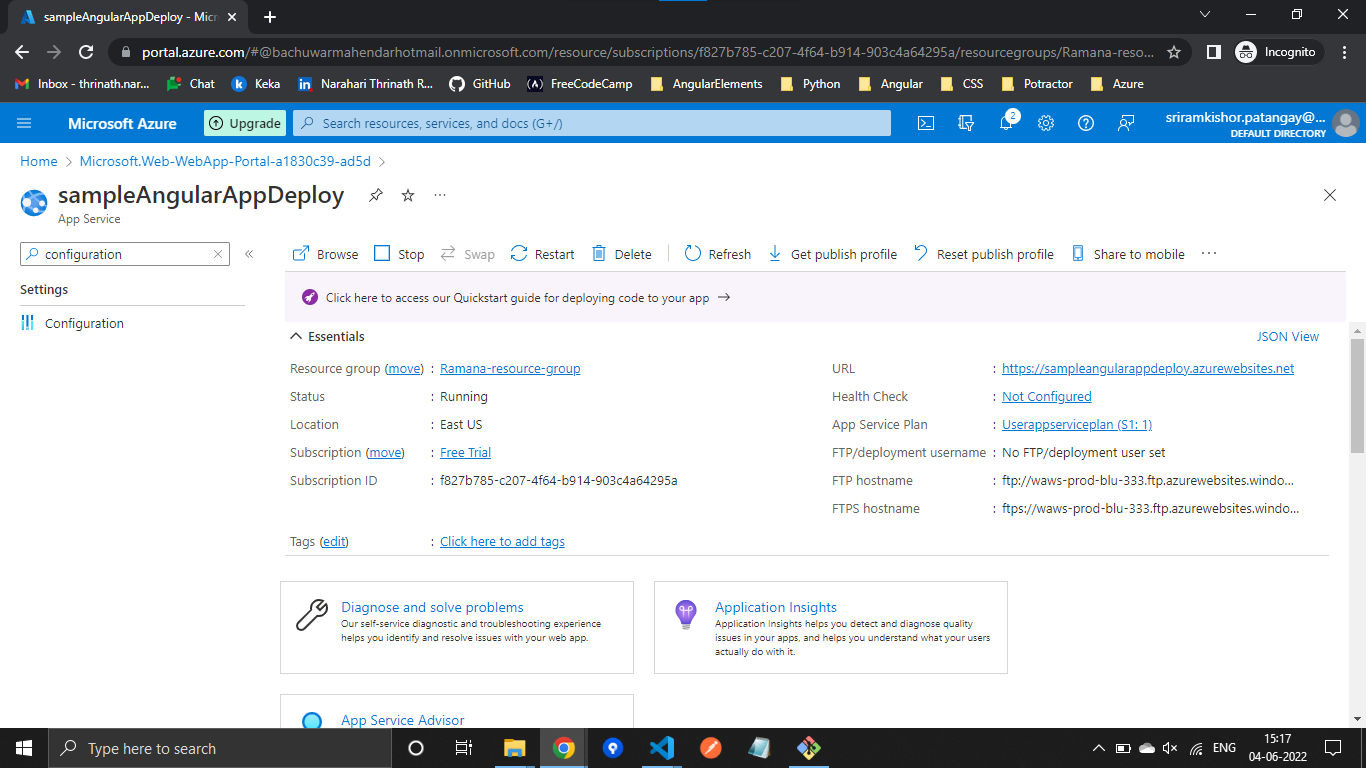The width and height of the screenshot is (1366, 768).
Task: Open Chrome three-dot menu
Action: (1344, 52)
